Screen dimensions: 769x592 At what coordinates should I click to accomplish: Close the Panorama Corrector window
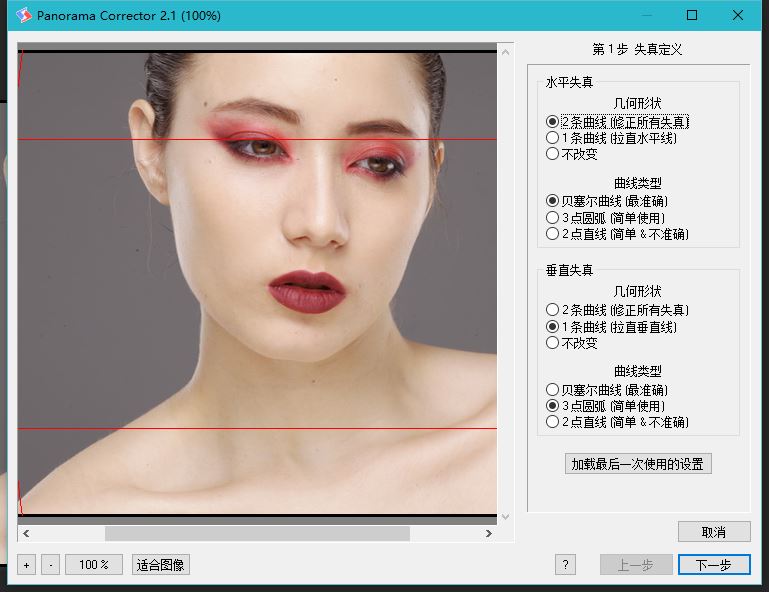click(738, 15)
